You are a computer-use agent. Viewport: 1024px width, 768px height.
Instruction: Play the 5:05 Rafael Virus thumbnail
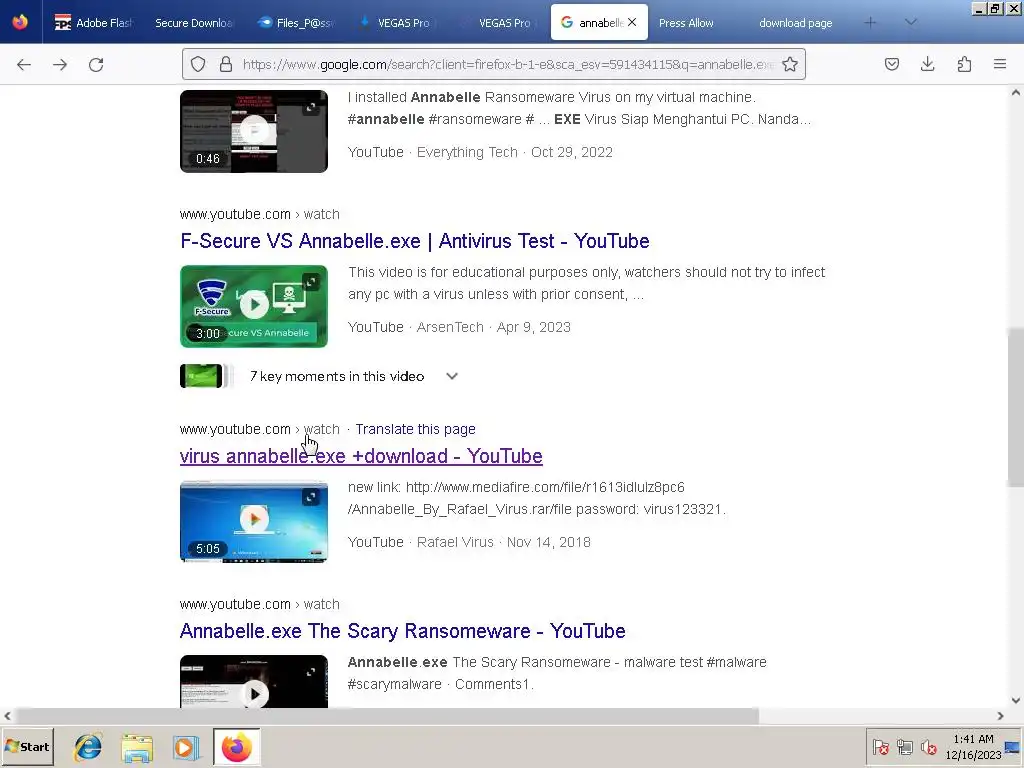(254, 521)
